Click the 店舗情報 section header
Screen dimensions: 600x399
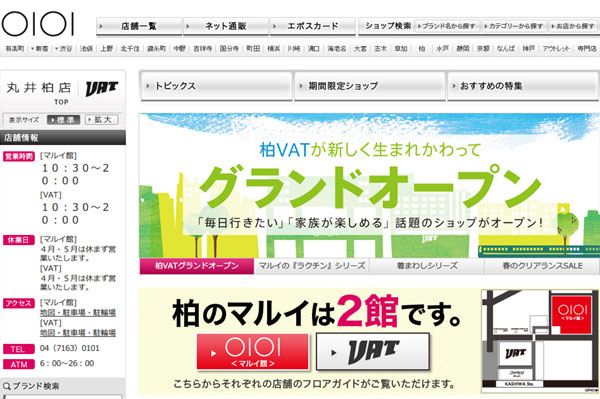tap(63, 138)
